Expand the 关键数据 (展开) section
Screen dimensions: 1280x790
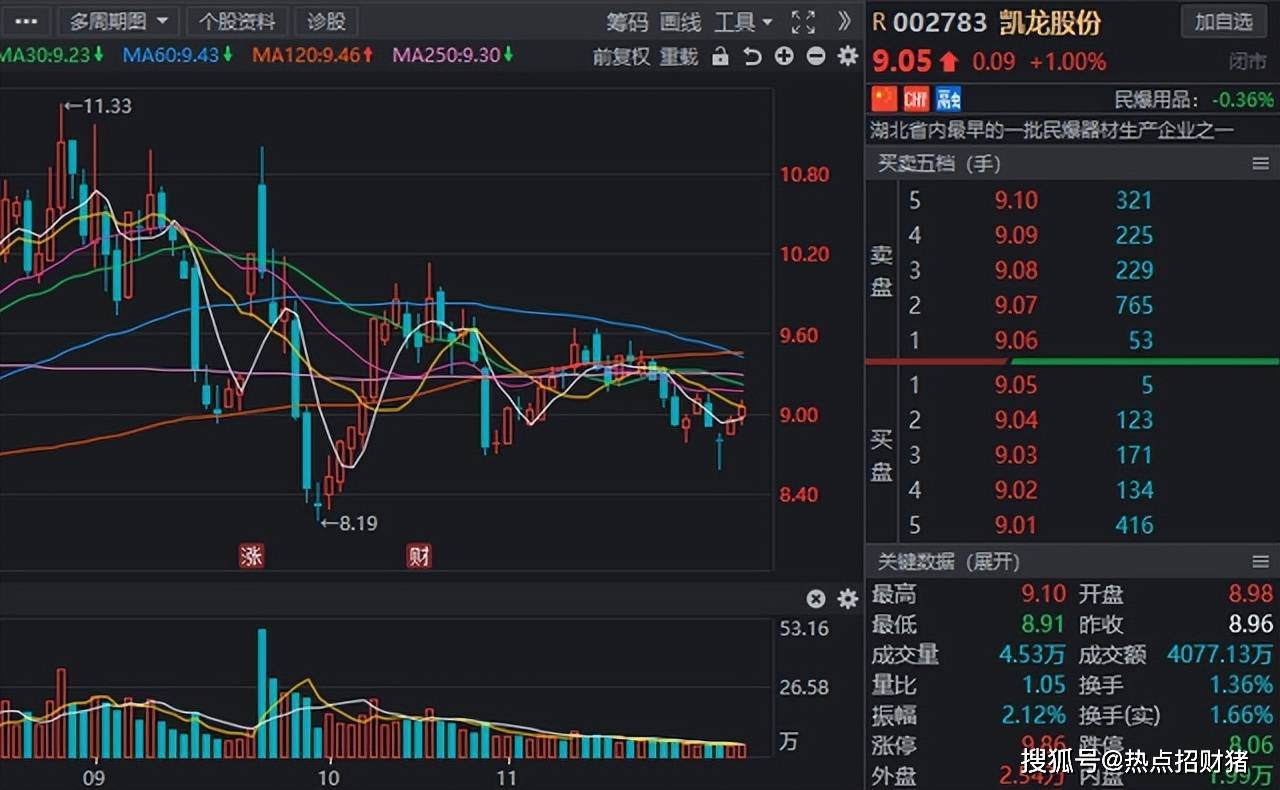click(949, 562)
